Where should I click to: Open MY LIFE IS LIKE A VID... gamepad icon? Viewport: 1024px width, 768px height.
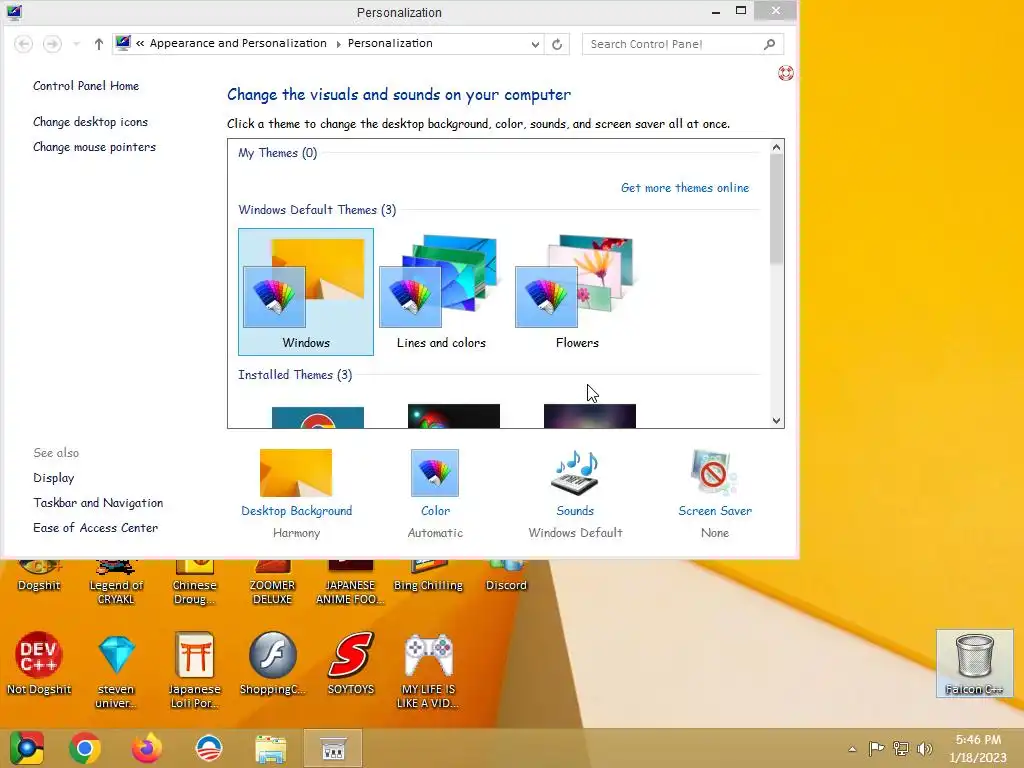coord(428,670)
